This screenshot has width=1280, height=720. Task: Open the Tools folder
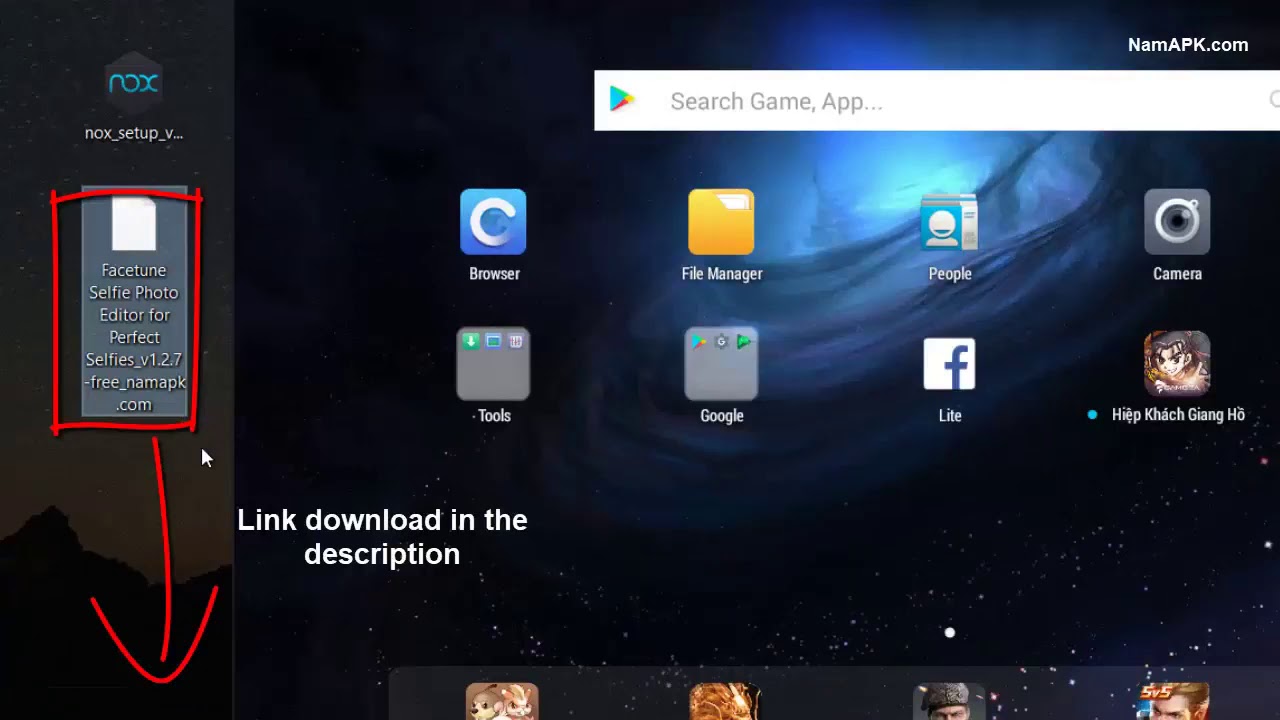coord(493,364)
